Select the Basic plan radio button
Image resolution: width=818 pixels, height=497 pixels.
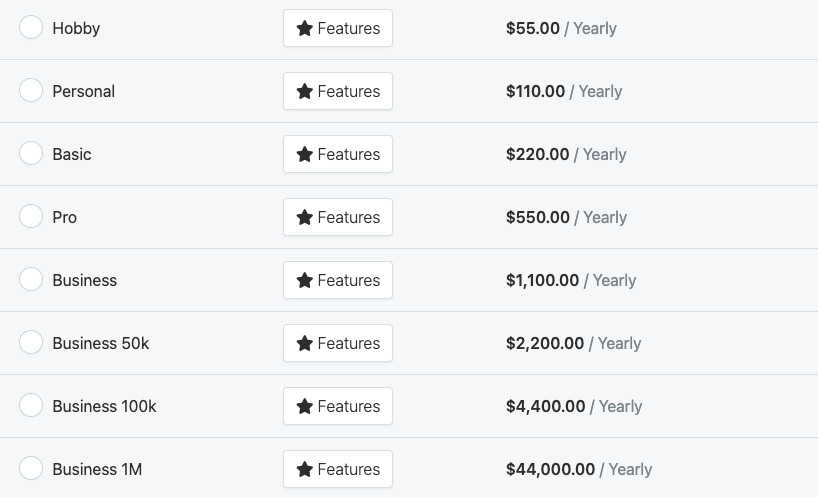31,154
